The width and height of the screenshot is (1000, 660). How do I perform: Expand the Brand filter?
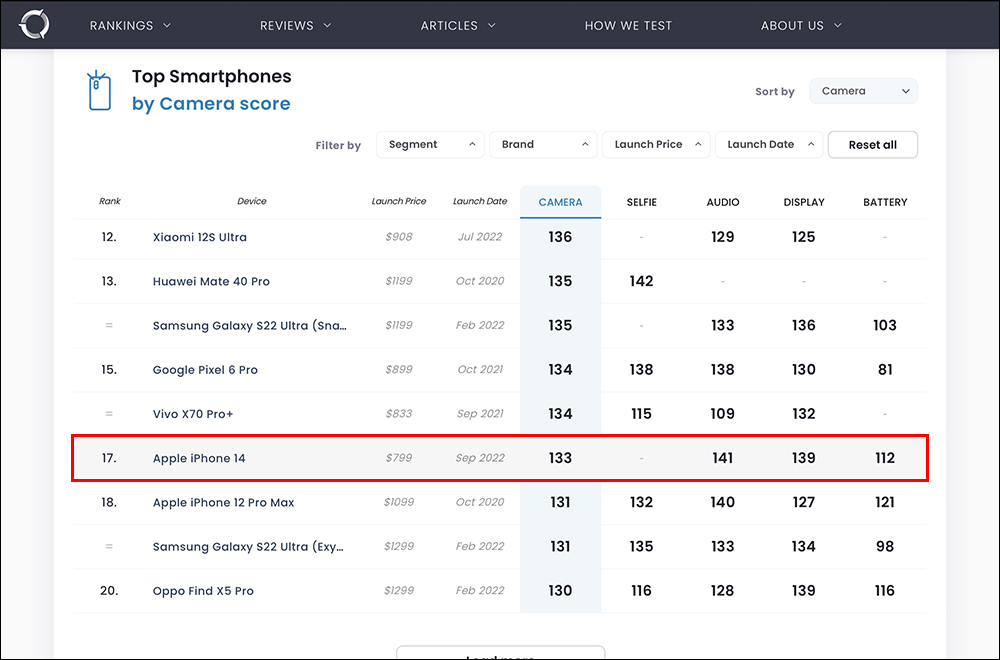click(x=543, y=145)
